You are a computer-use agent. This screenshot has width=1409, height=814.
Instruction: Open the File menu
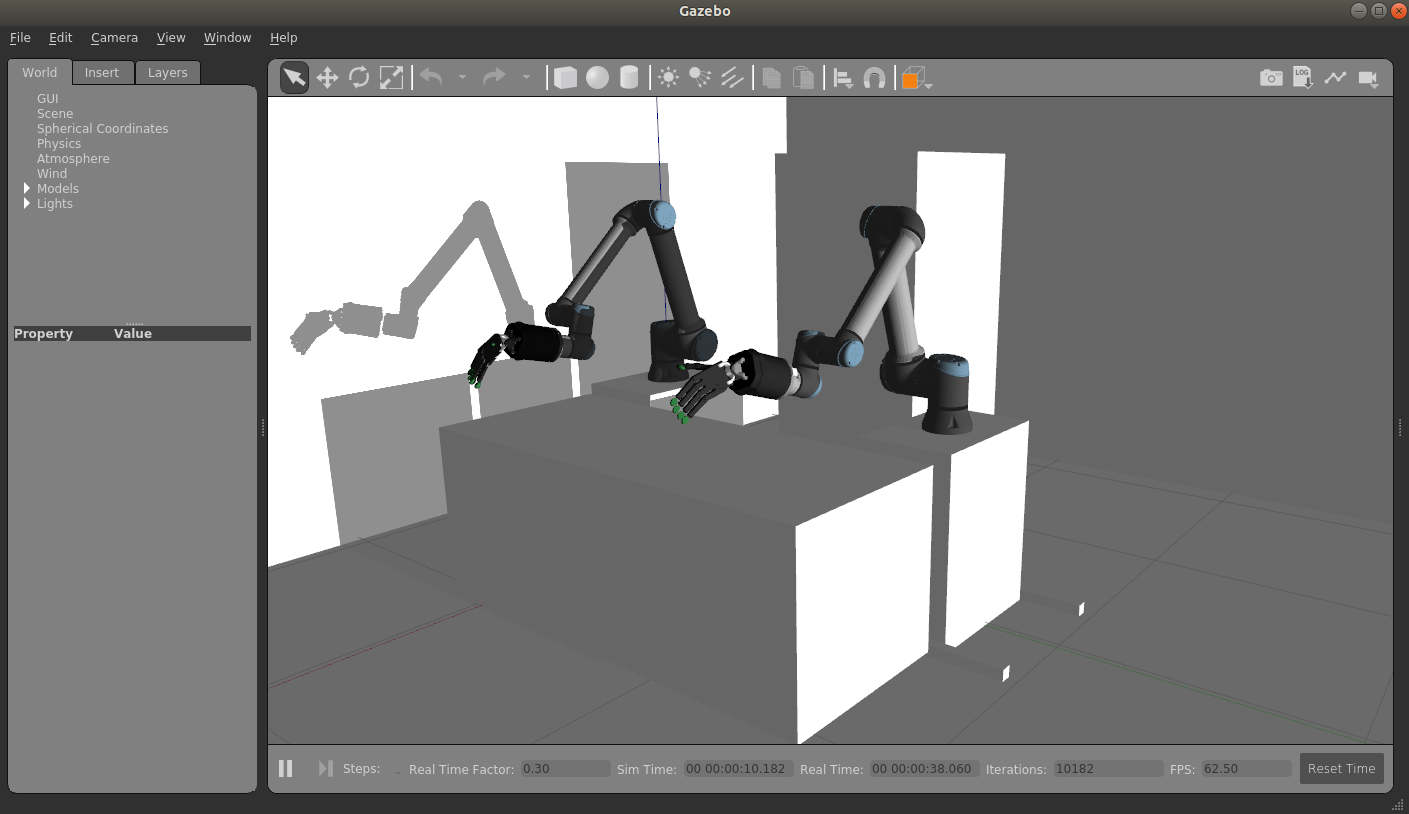point(20,37)
